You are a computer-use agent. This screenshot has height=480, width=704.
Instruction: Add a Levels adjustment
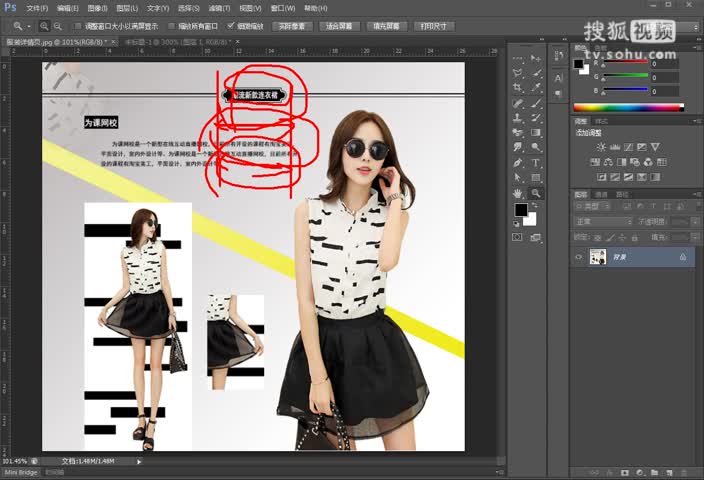(615, 147)
